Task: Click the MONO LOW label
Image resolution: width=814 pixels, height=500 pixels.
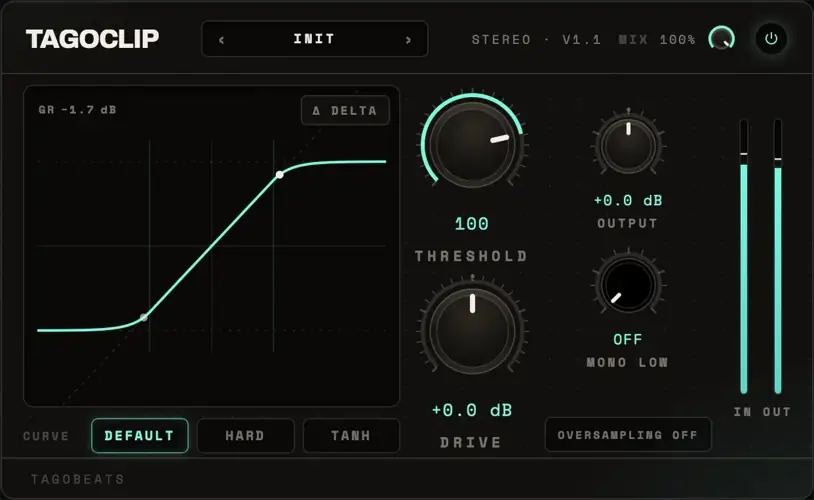Action: pyautogui.click(x=628, y=362)
